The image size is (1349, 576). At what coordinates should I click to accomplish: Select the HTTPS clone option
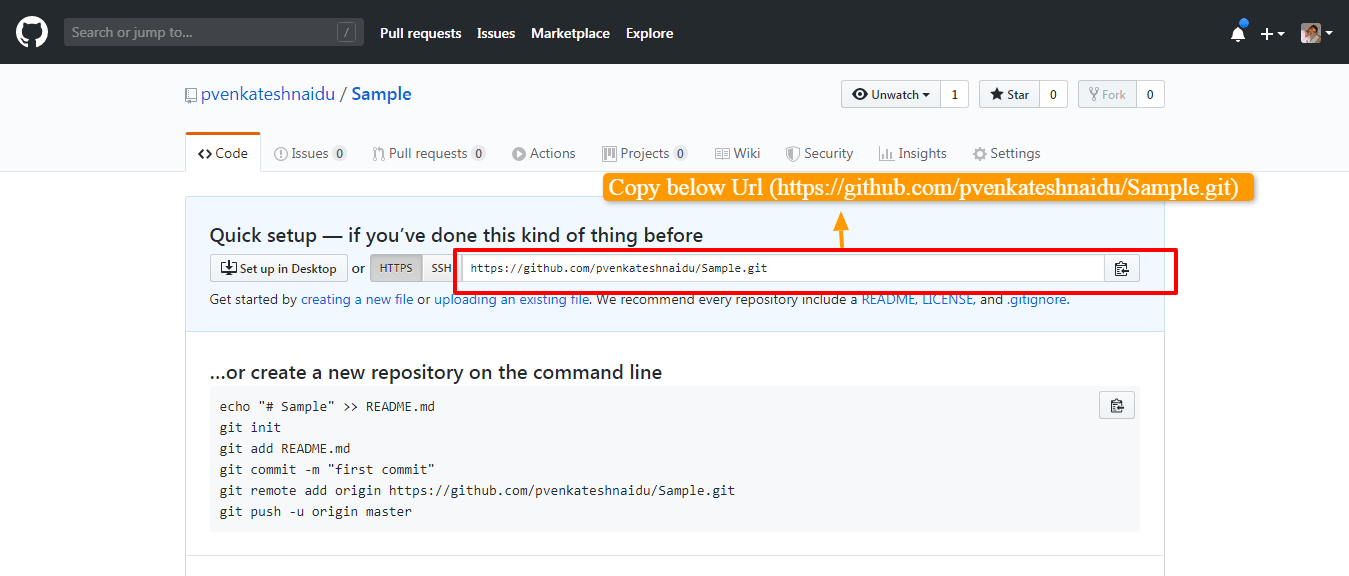(395, 267)
